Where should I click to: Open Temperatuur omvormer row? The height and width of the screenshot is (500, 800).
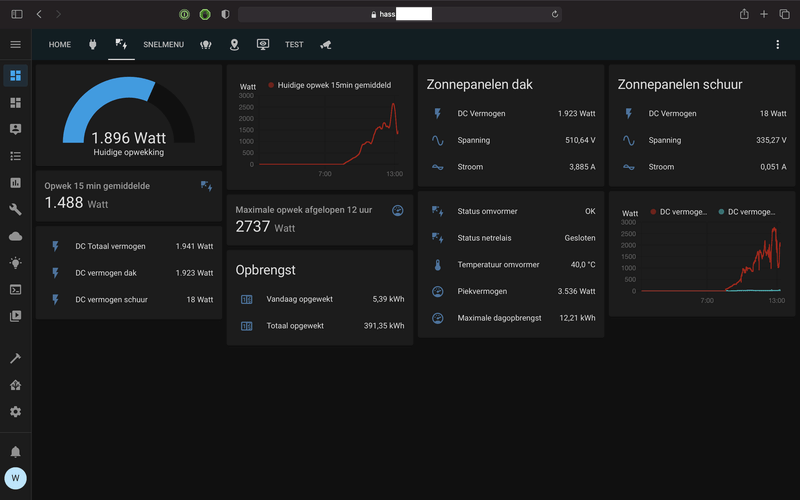click(511, 264)
